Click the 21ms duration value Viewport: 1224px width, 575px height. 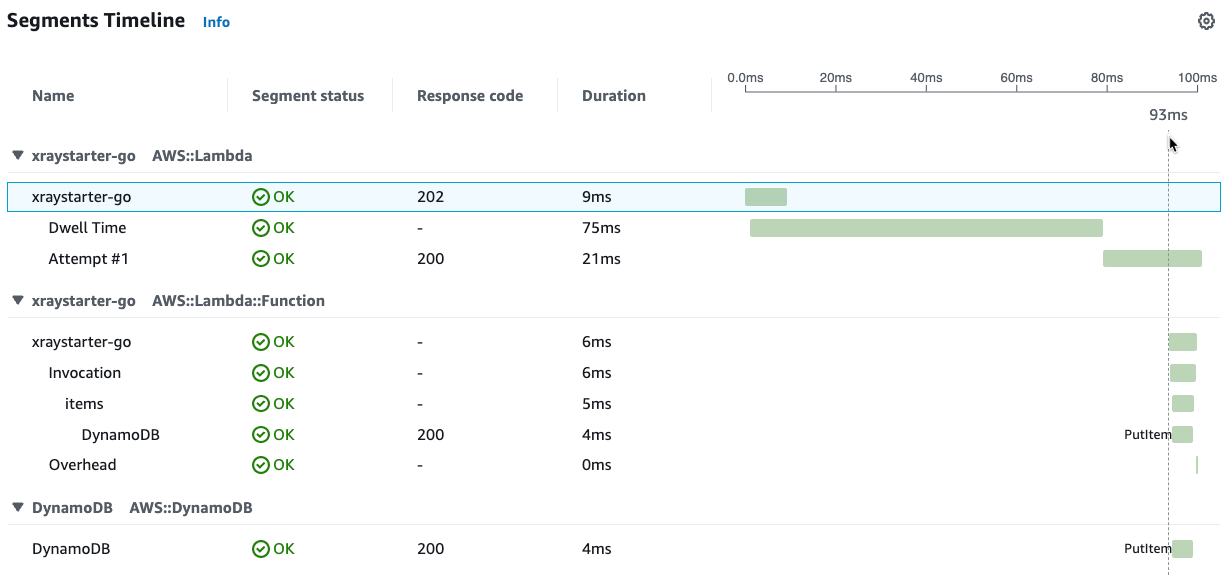(601, 259)
